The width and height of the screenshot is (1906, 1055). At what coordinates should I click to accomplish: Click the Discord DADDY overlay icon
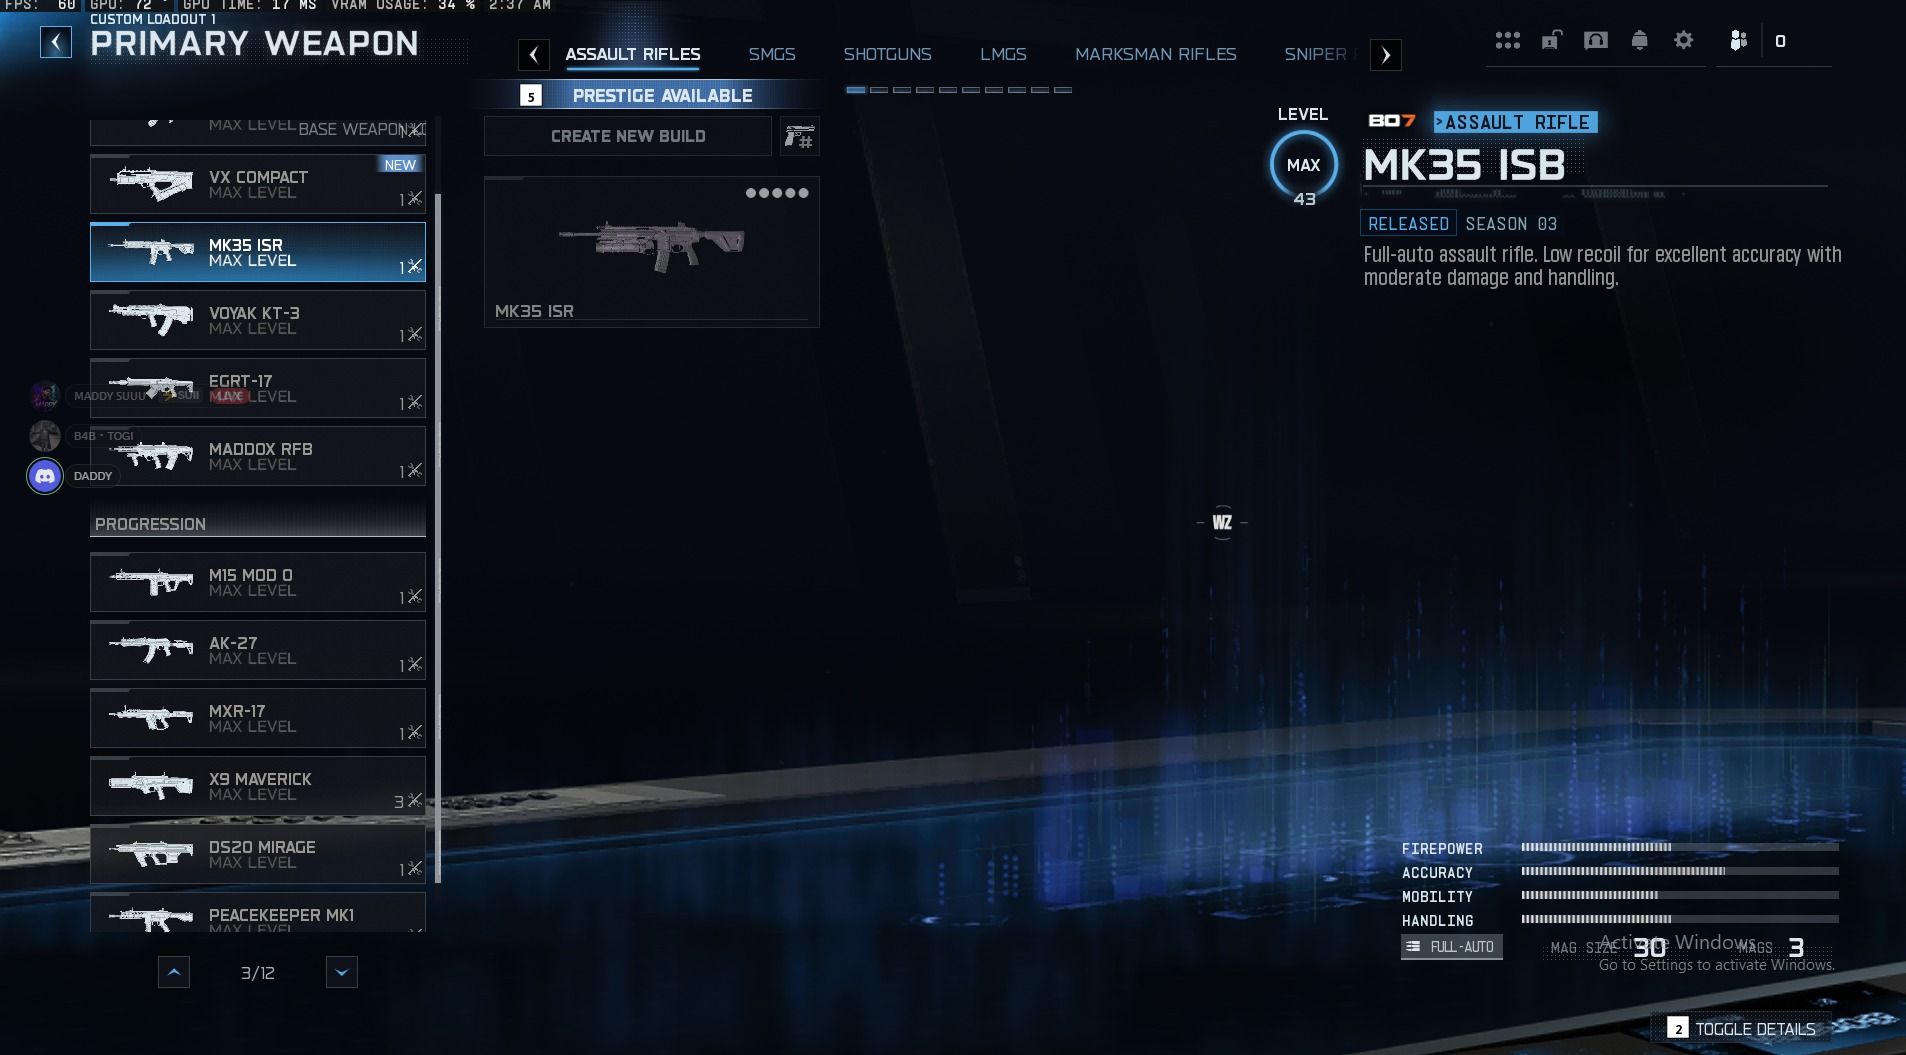point(45,476)
